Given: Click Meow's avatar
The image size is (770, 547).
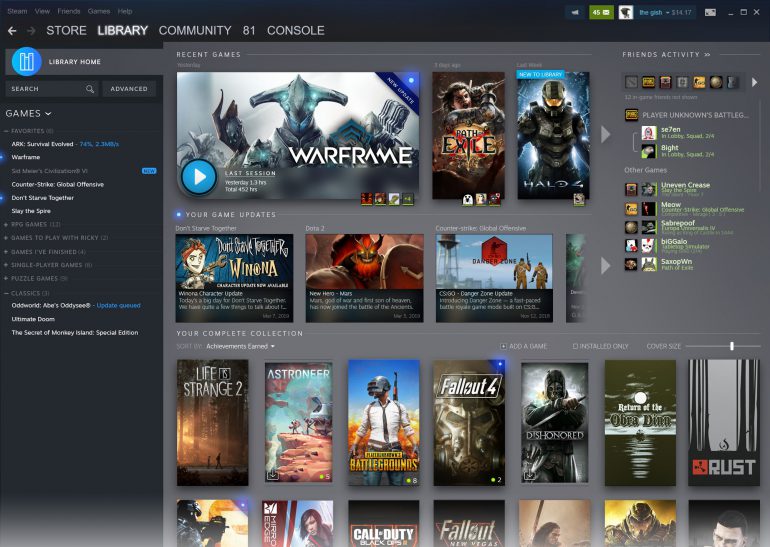Looking at the screenshot, I should 649,209.
